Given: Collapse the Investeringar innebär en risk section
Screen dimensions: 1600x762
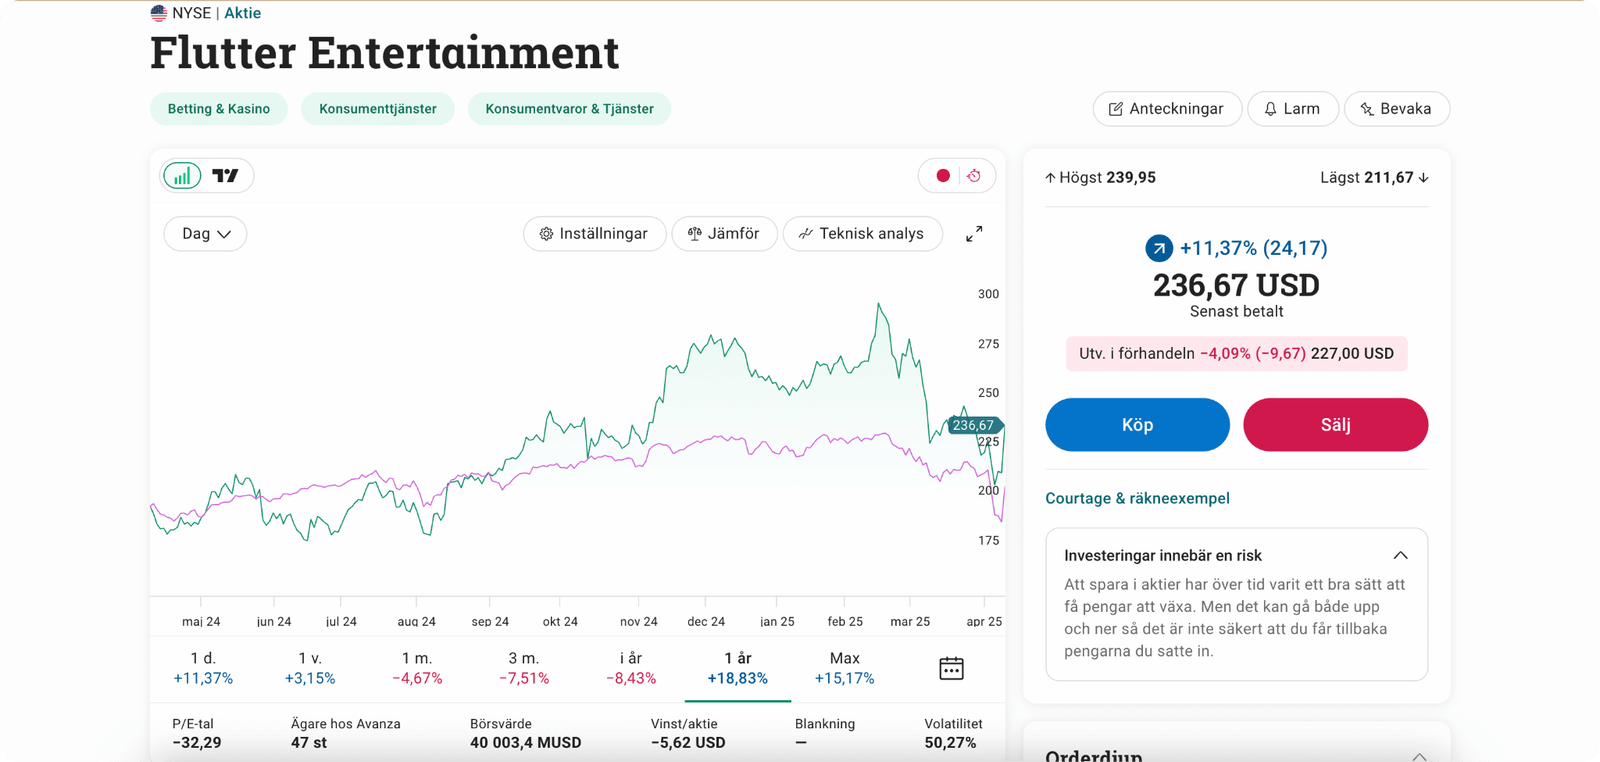Looking at the screenshot, I should coord(1400,555).
